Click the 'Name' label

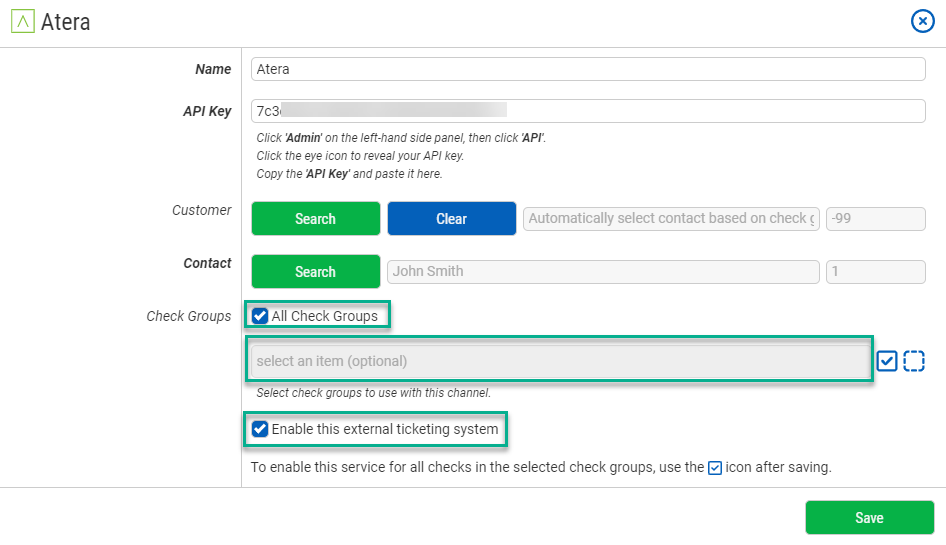pos(213,69)
